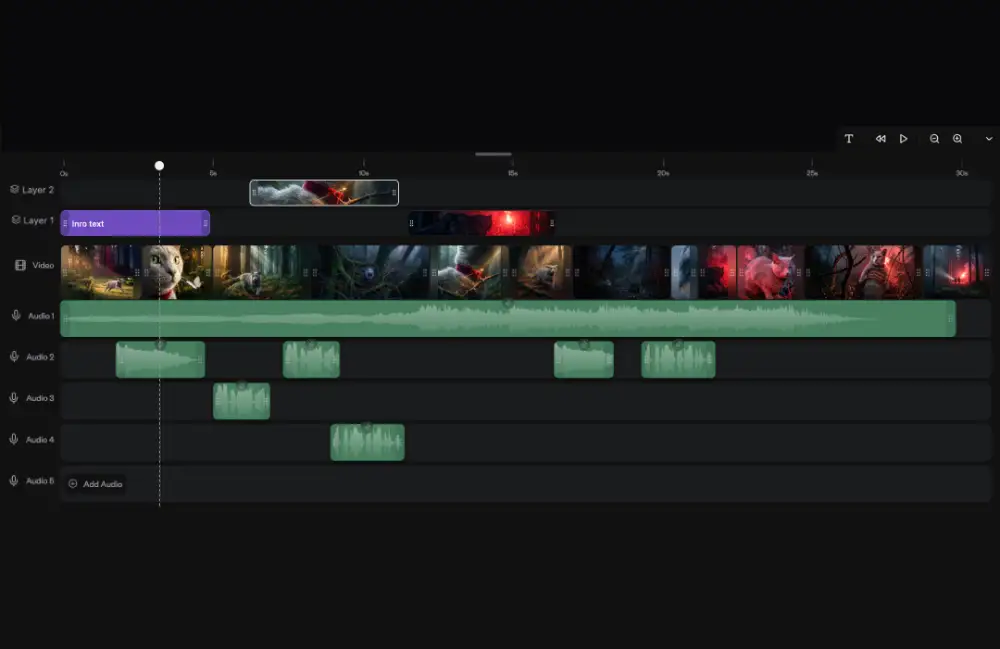The image size is (1000, 649).
Task: Collapse the timeline with the chevron
Action: click(x=989, y=139)
